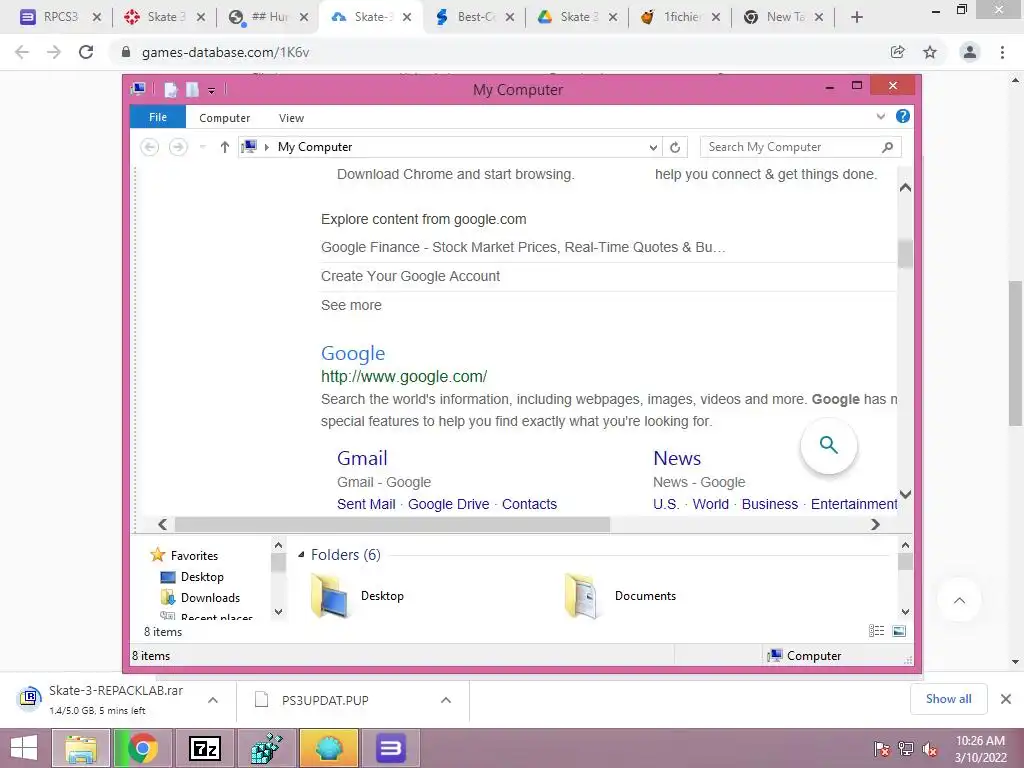Click the round floating search button
The width and height of the screenshot is (1024, 768).
[x=829, y=445]
